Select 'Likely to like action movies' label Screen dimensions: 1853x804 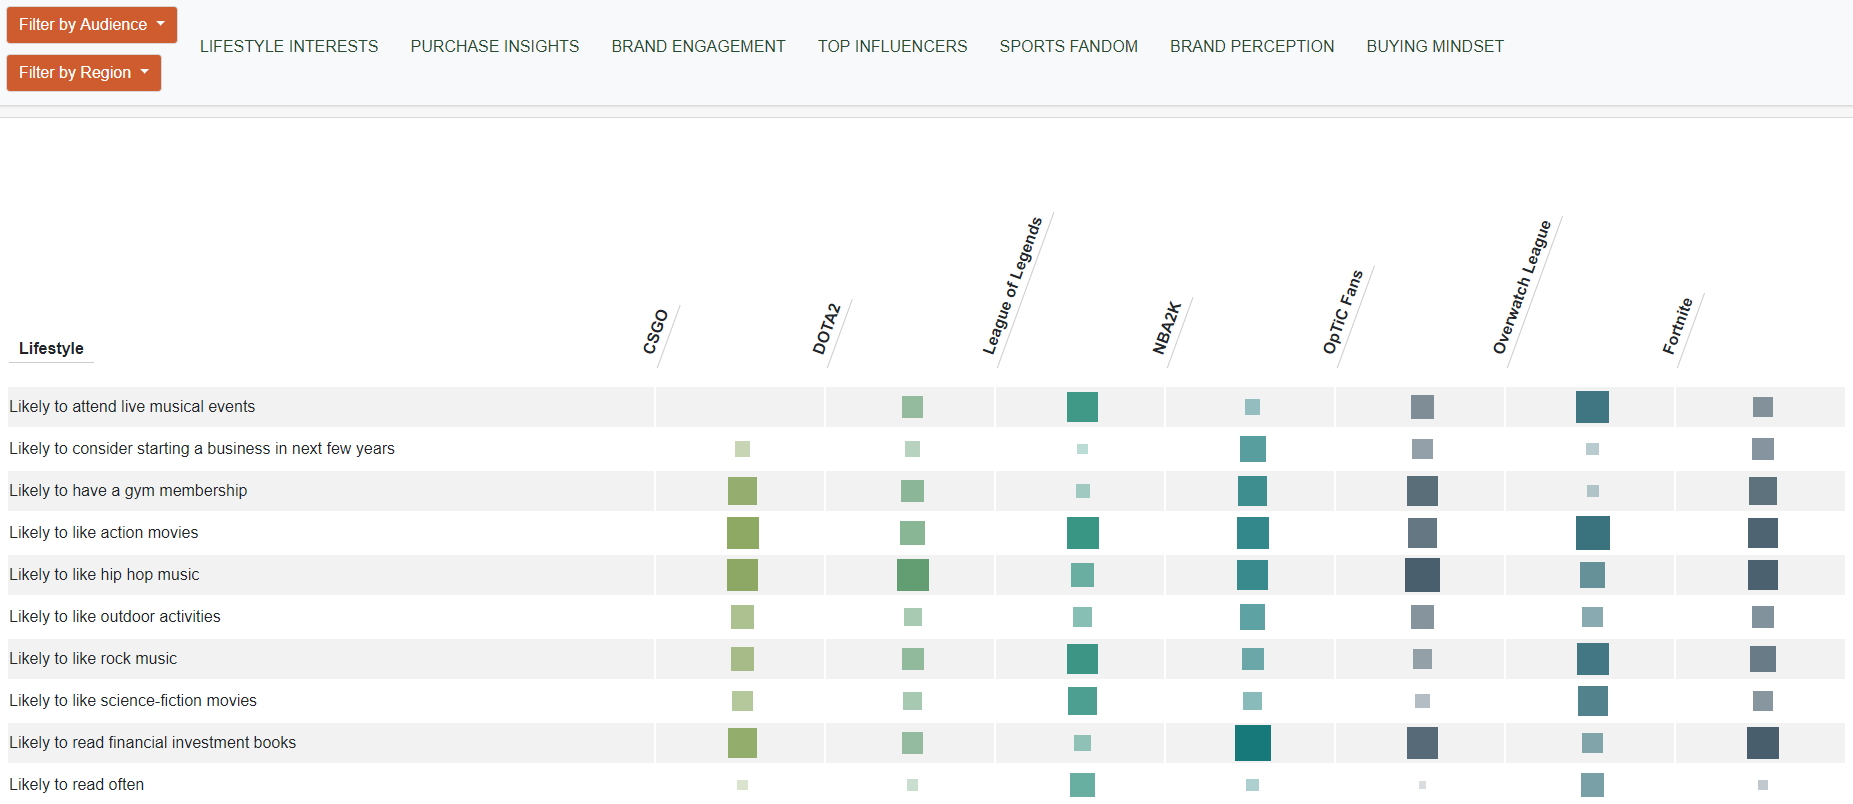(104, 532)
